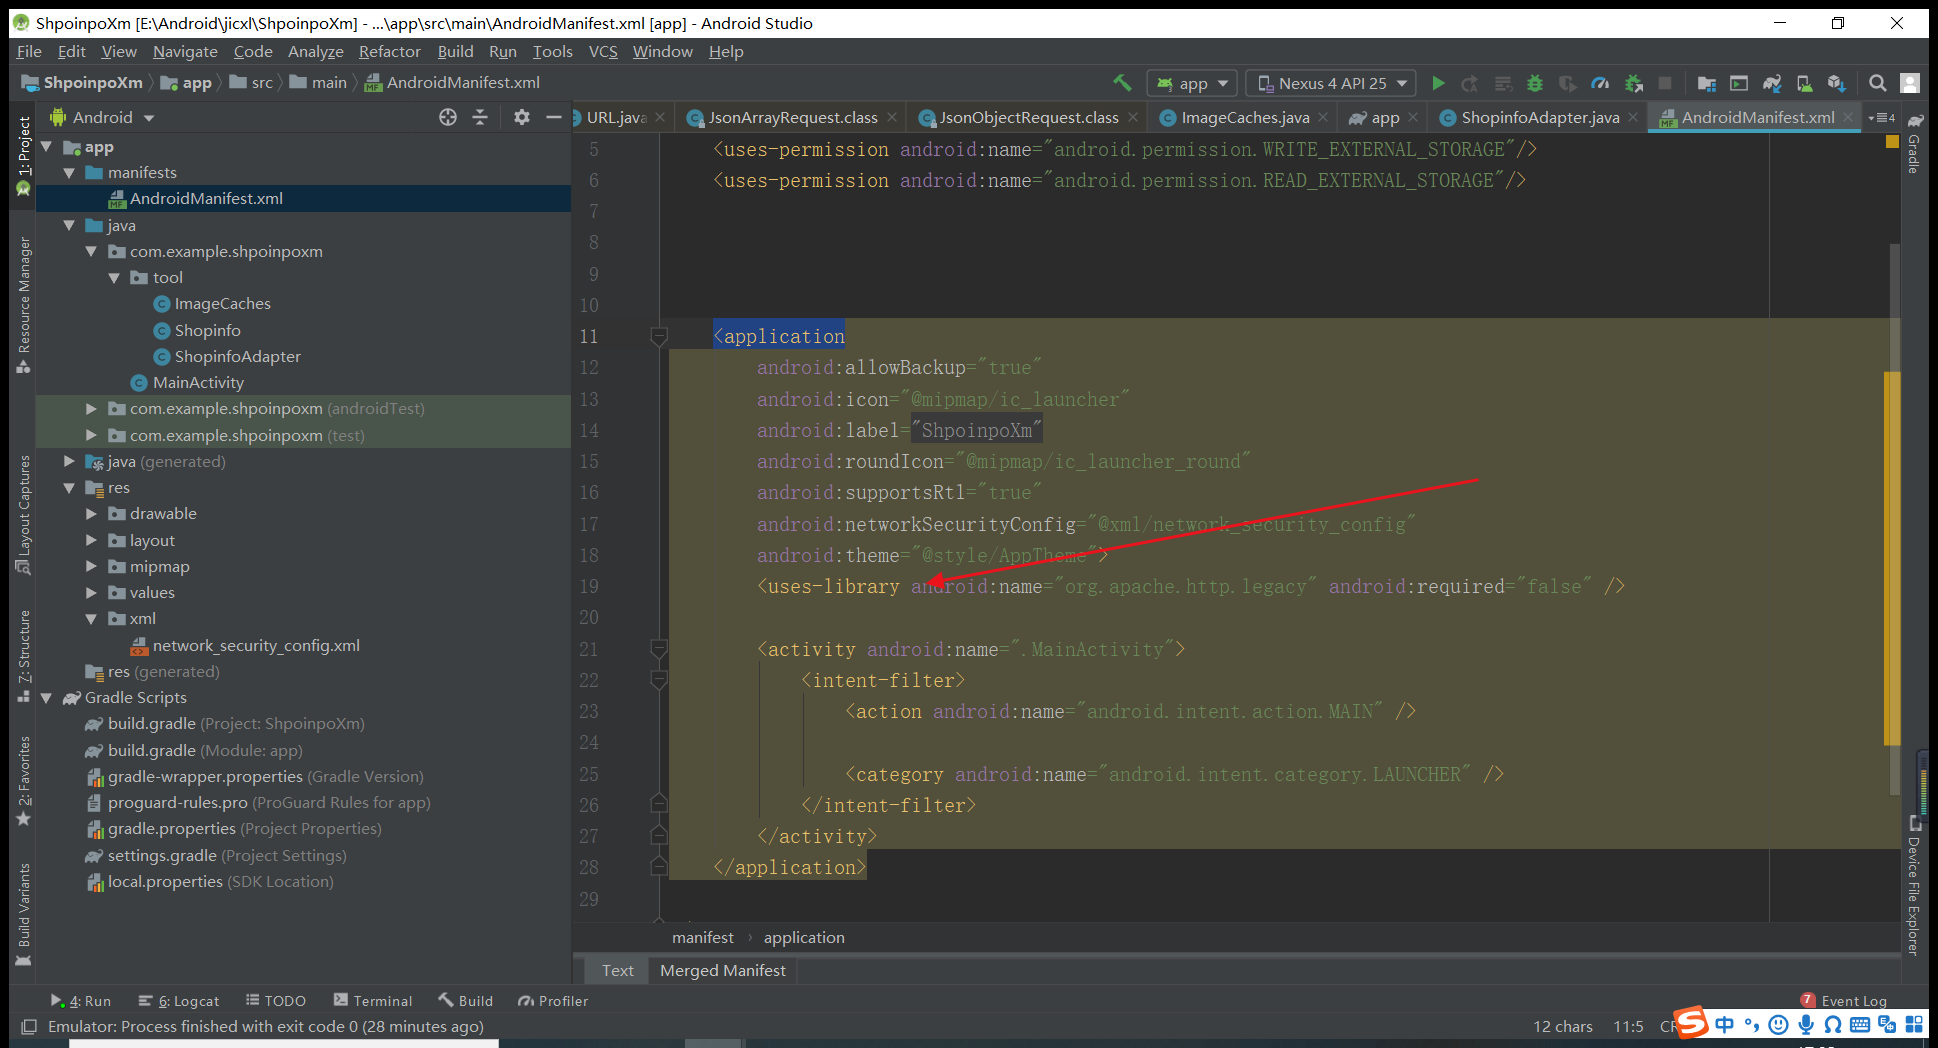Image resolution: width=1938 pixels, height=1048 pixels.
Task: Select network_security_config.xml file
Action: pyautogui.click(x=256, y=646)
